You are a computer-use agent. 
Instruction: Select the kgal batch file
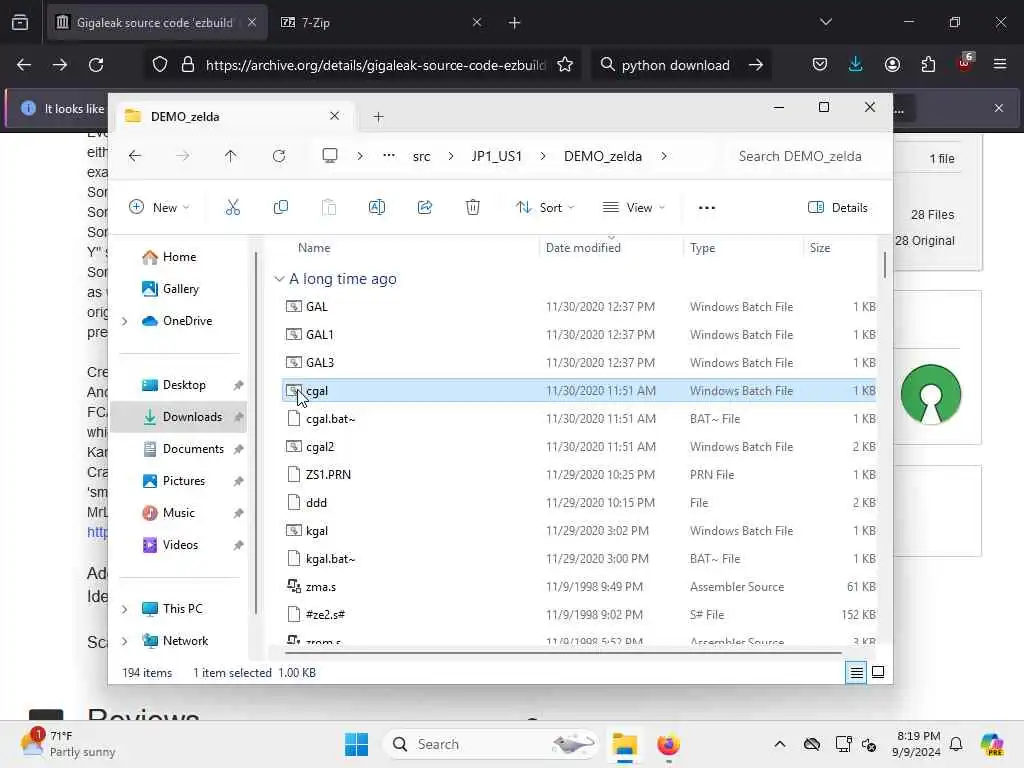(x=579, y=531)
